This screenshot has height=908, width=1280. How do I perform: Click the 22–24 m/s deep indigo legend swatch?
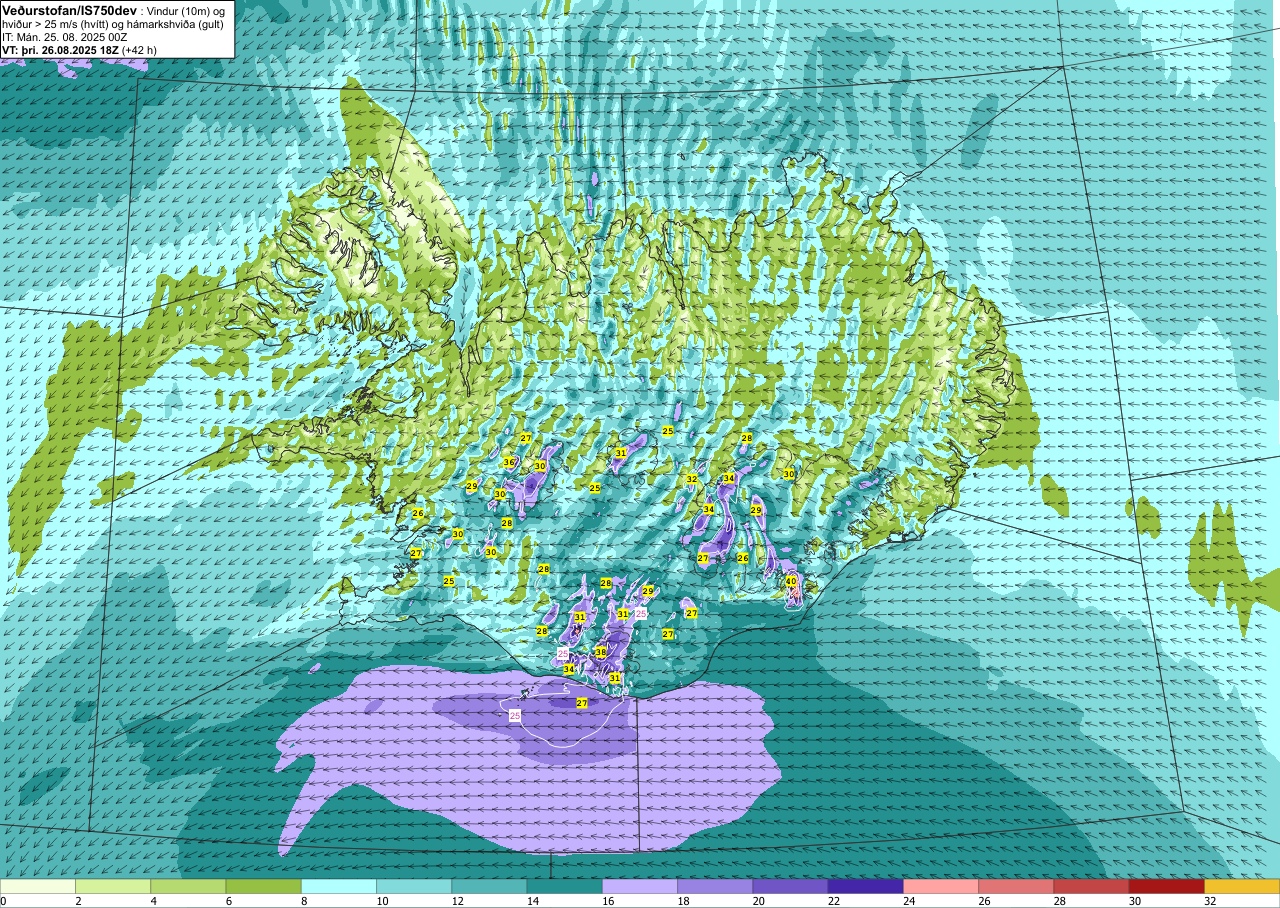[865, 886]
